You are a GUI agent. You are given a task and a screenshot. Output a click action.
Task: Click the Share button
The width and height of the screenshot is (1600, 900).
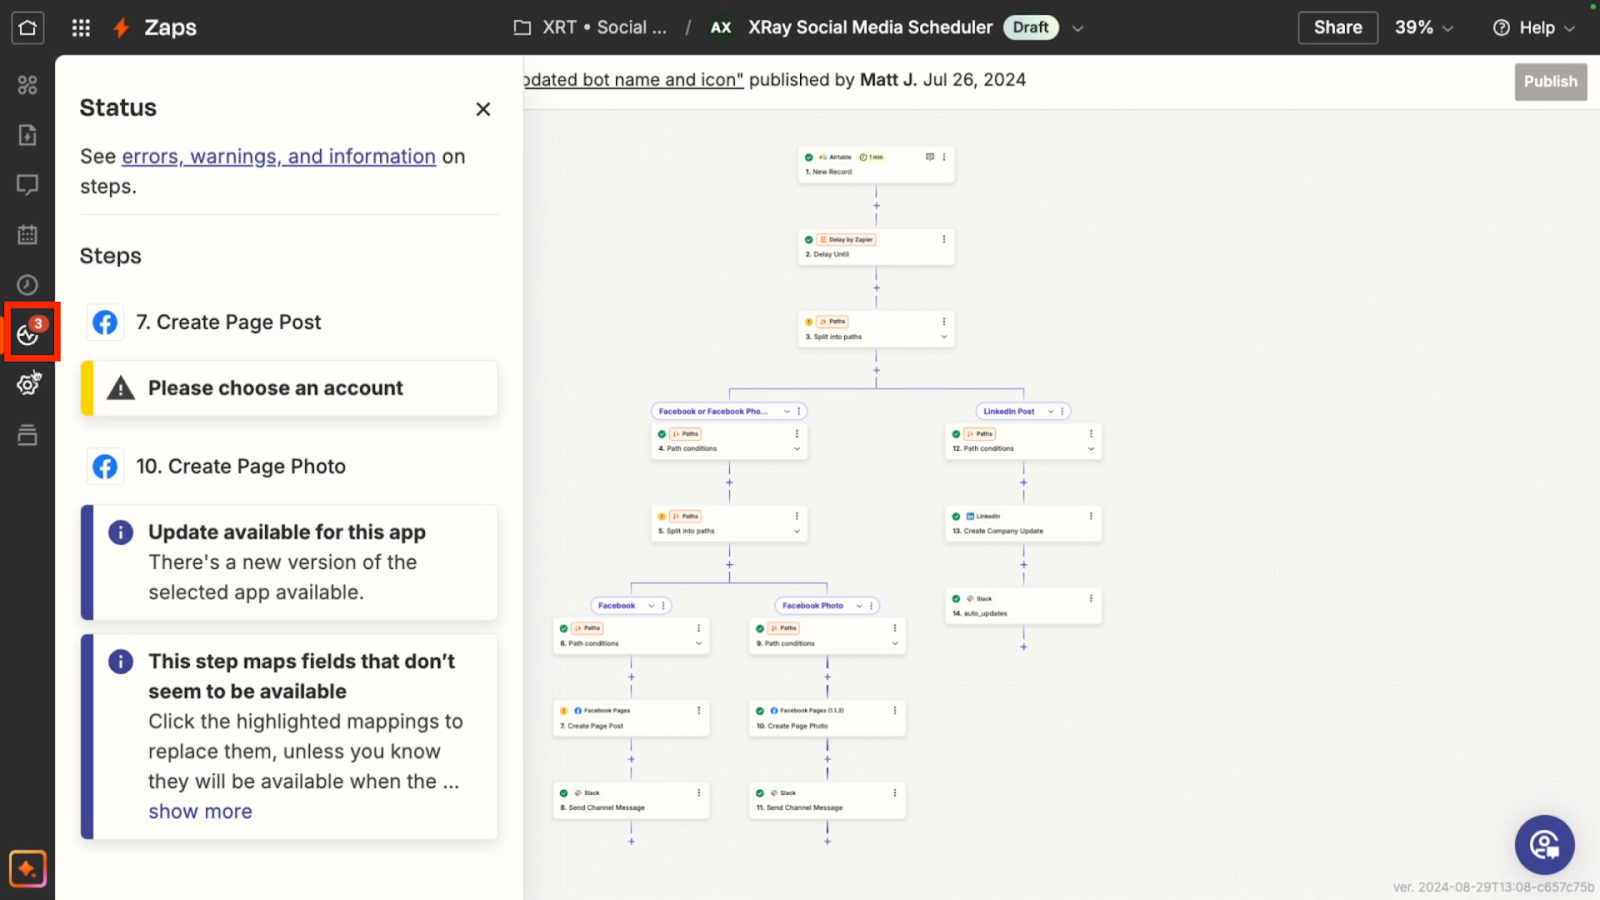tap(1337, 27)
